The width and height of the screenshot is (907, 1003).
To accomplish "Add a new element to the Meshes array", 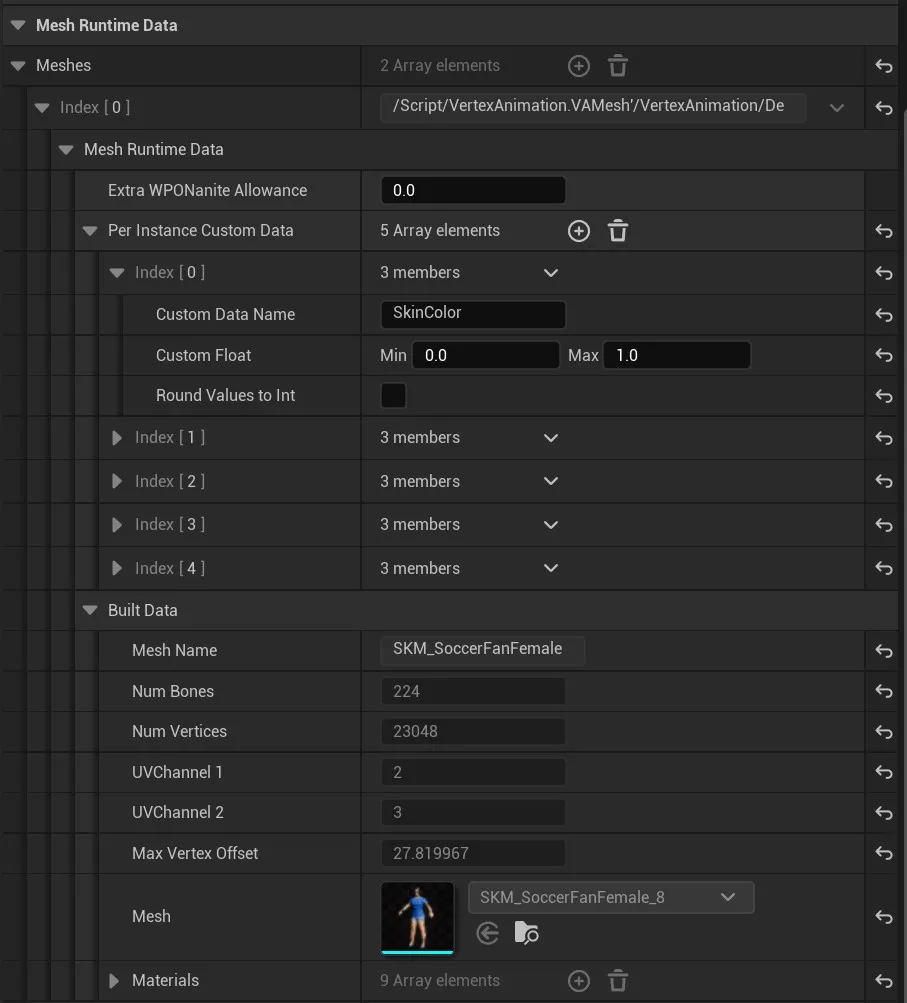I will point(578,65).
